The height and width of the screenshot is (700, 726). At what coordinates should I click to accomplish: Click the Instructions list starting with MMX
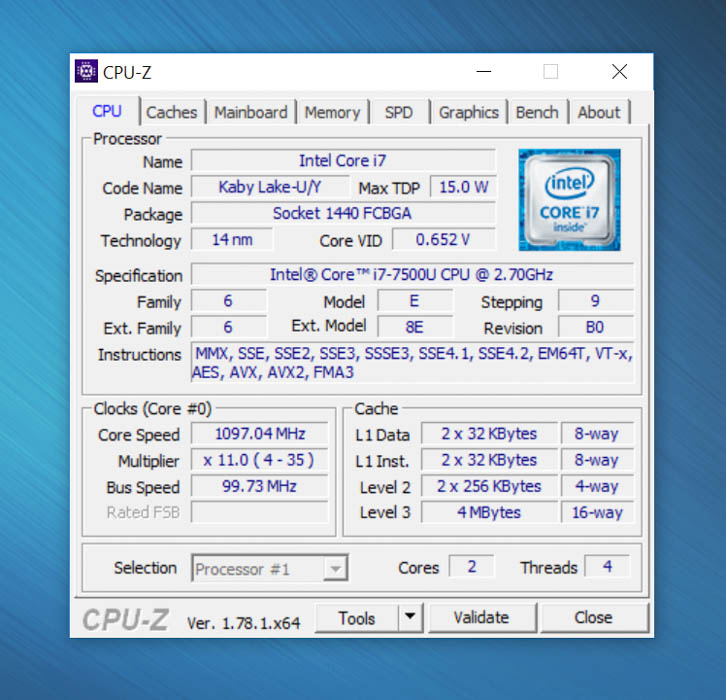[x=412, y=362]
